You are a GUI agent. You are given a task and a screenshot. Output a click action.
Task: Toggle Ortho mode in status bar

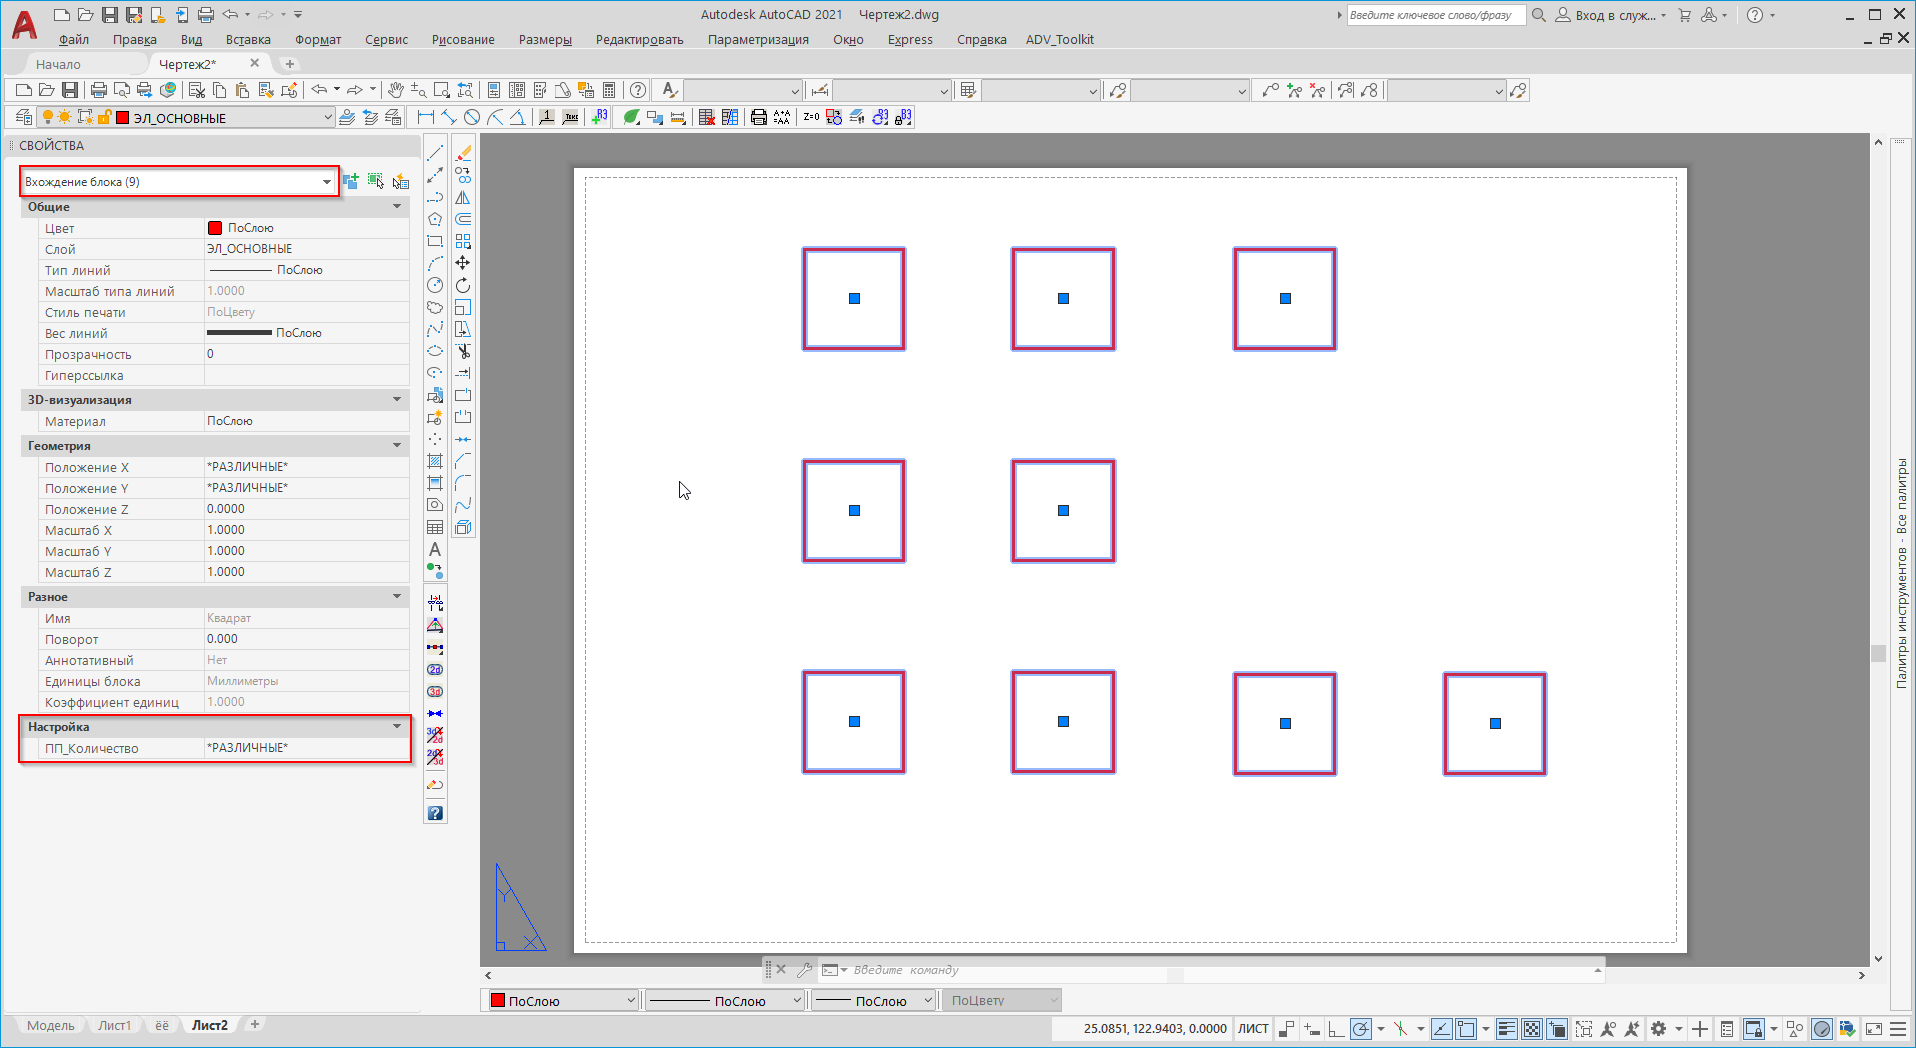tap(1336, 1029)
